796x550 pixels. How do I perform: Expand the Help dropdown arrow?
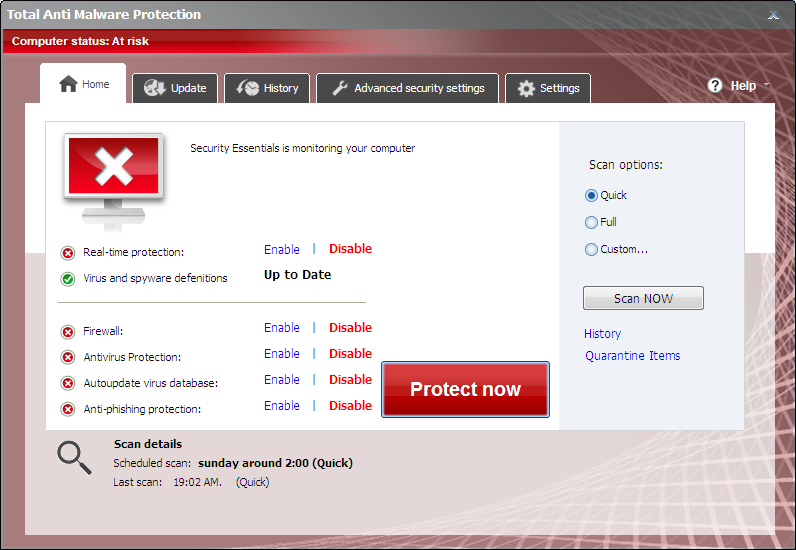[x=767, y=85]
